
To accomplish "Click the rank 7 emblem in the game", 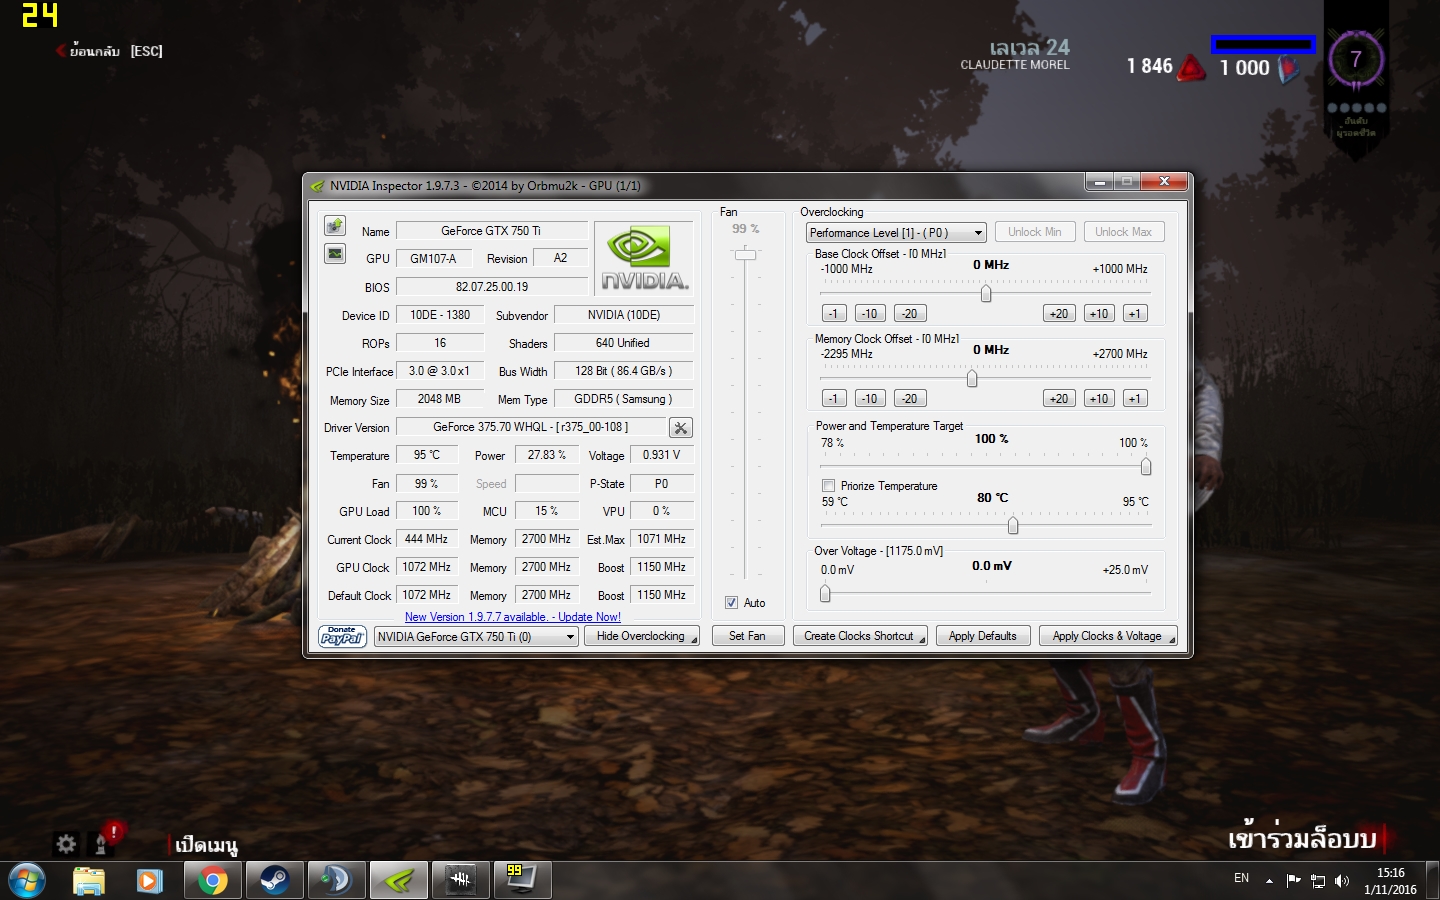I will [1356, 59].
